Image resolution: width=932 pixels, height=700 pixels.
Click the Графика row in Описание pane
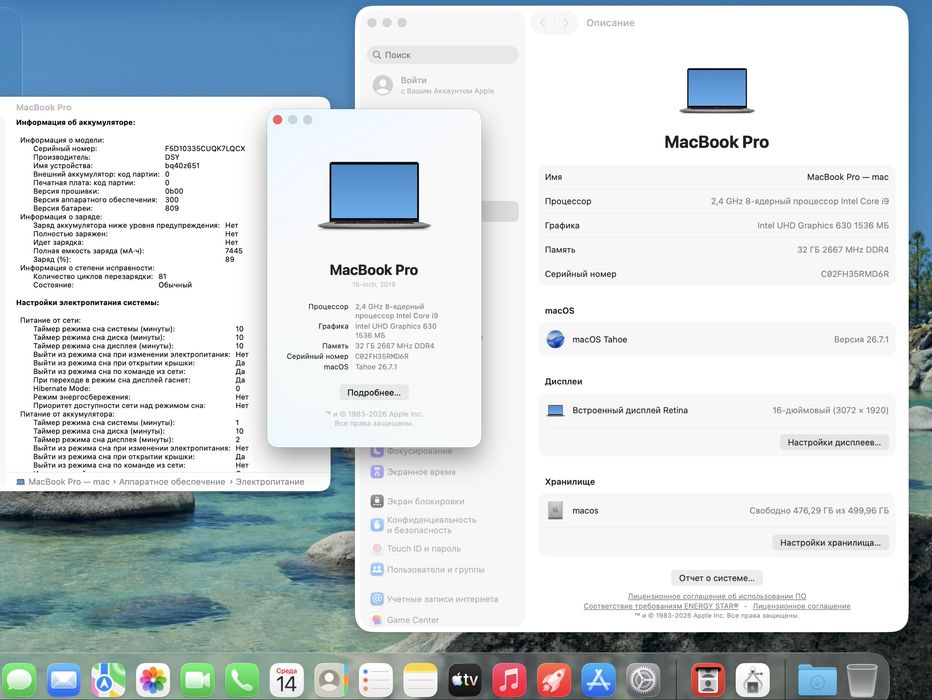tap(717, 226)
